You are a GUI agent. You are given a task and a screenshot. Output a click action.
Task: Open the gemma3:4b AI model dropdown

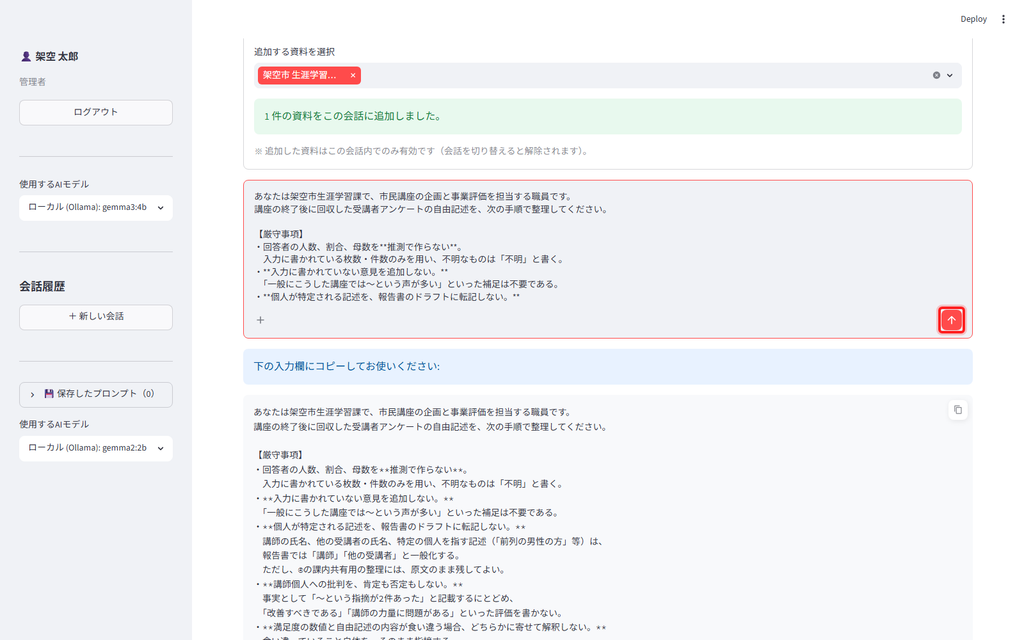coord(96,208)
